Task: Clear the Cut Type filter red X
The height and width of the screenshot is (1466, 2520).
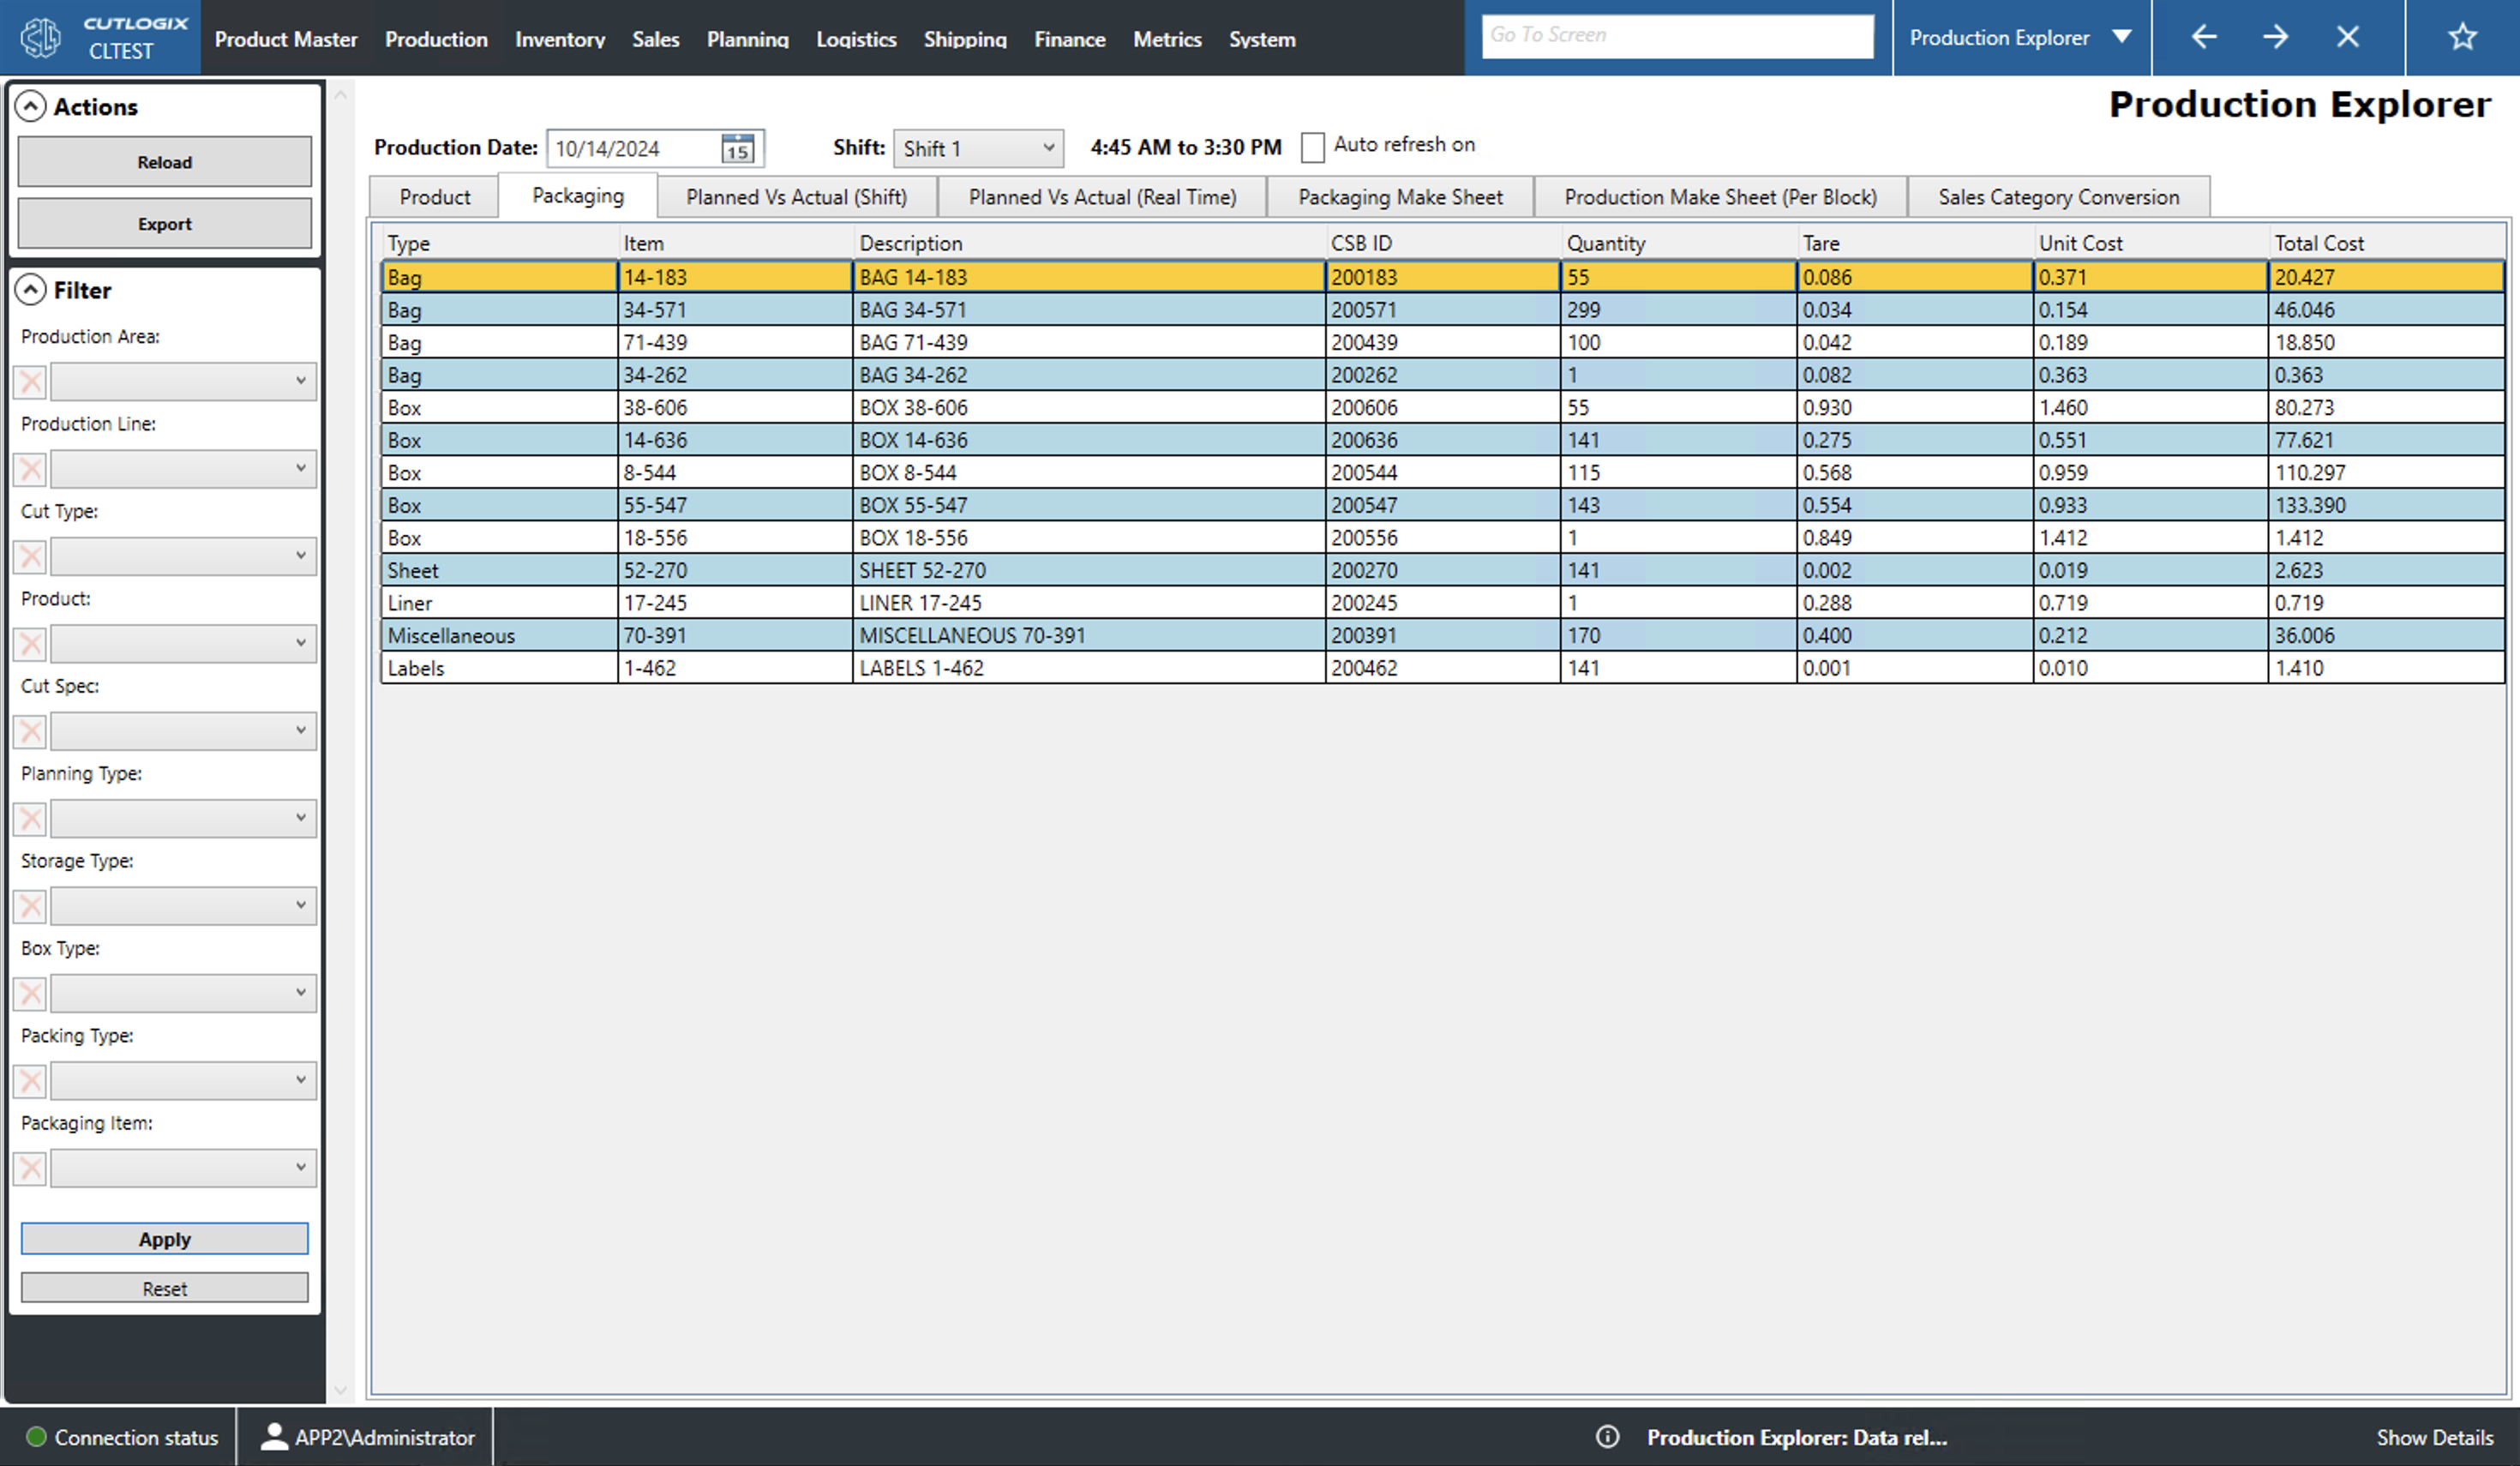Action: pyautogui.click(x=30, y=556)
